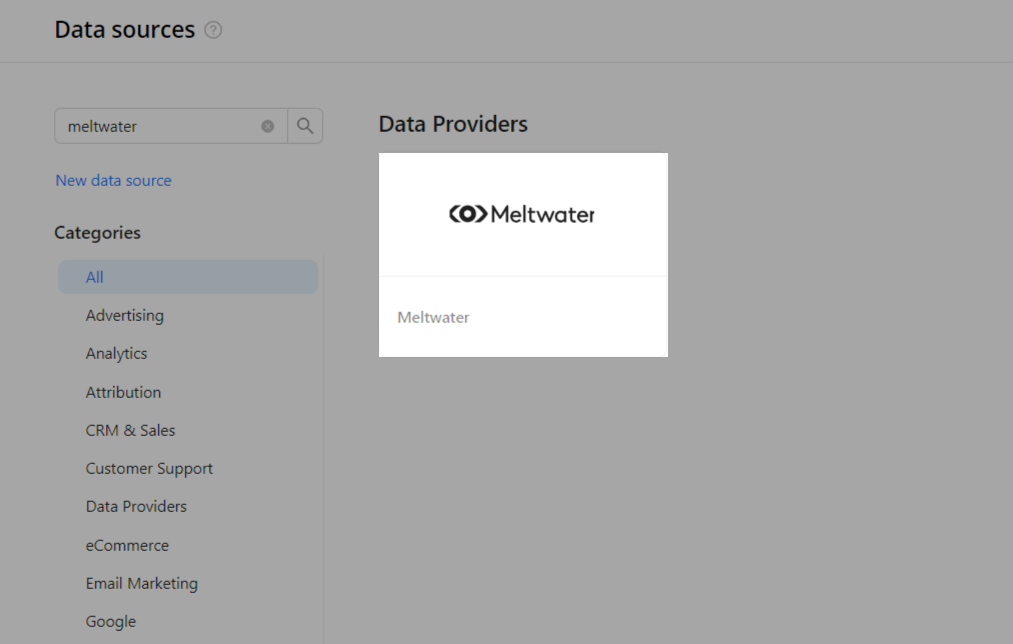
Task: Click the Meltwater logo on the card
Action: click(521, 213)
